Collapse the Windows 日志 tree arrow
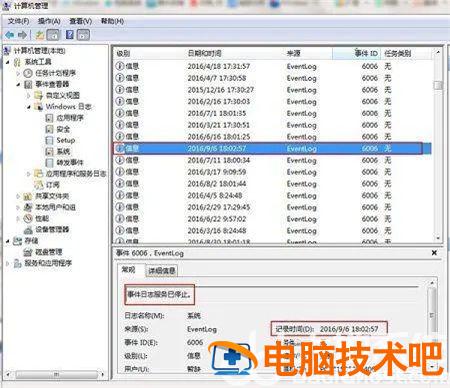Image resolution: width=450 pixels, height=388 pixels. pyautogui.click(x=29, y=107)
